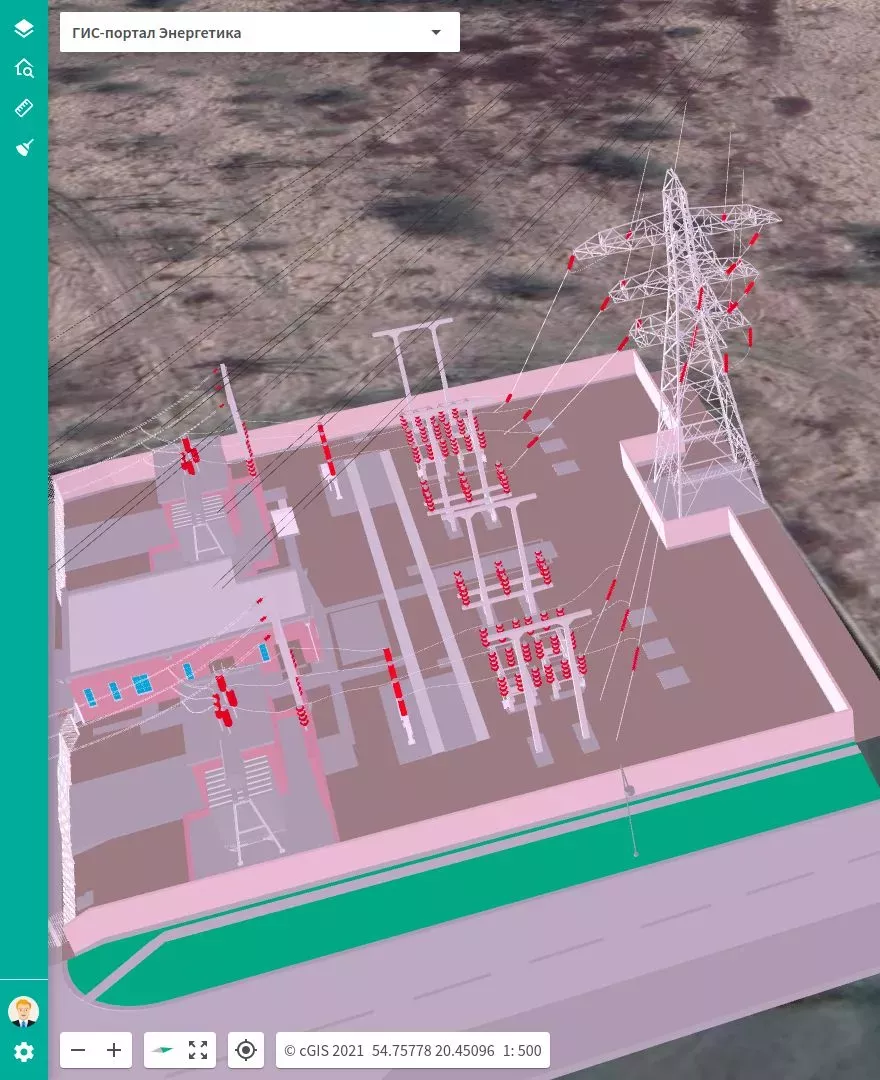Activate the ruler measurement tool
This screenshot has height=1080, width=880.
(23, 106)
